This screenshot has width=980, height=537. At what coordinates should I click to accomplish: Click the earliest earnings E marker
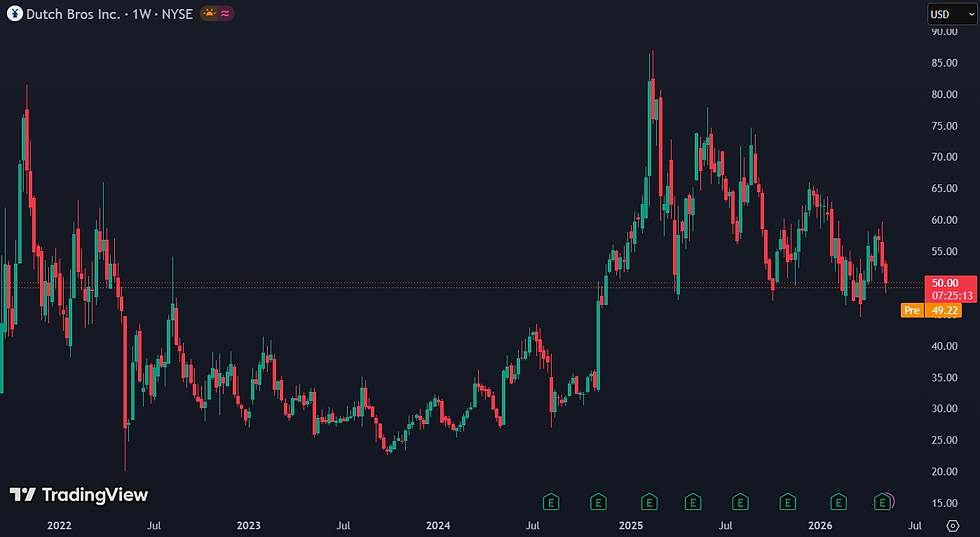pyautogui.click(x=551, y=501)
